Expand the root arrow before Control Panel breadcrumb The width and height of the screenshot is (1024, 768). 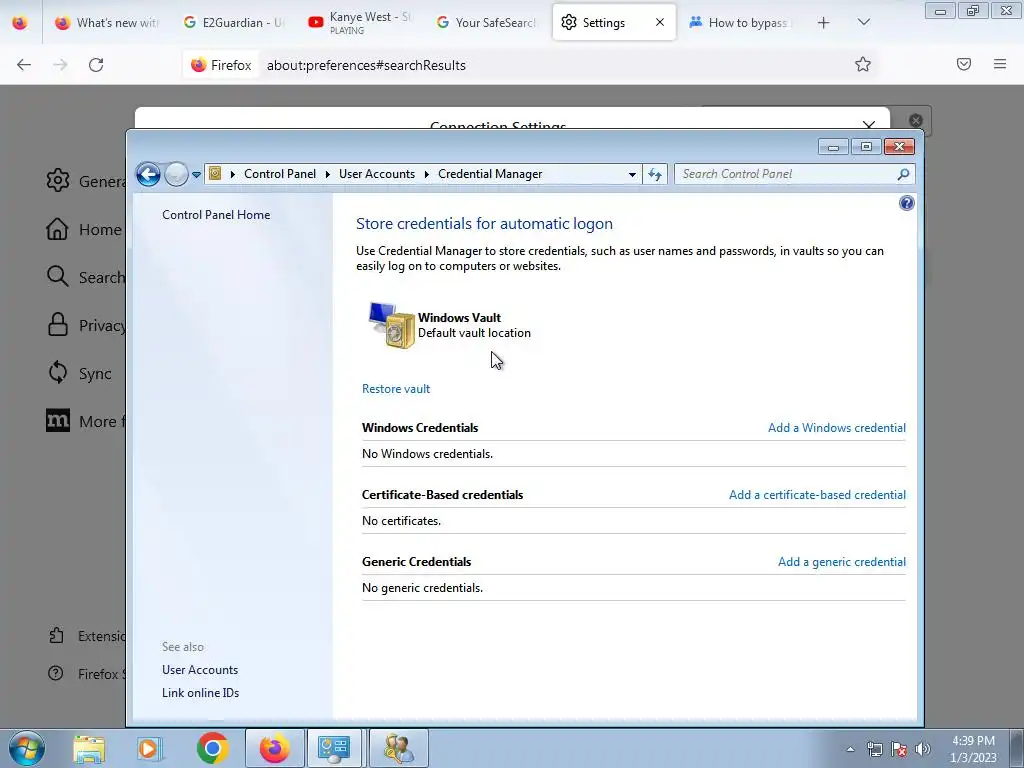tap(232, 174)
